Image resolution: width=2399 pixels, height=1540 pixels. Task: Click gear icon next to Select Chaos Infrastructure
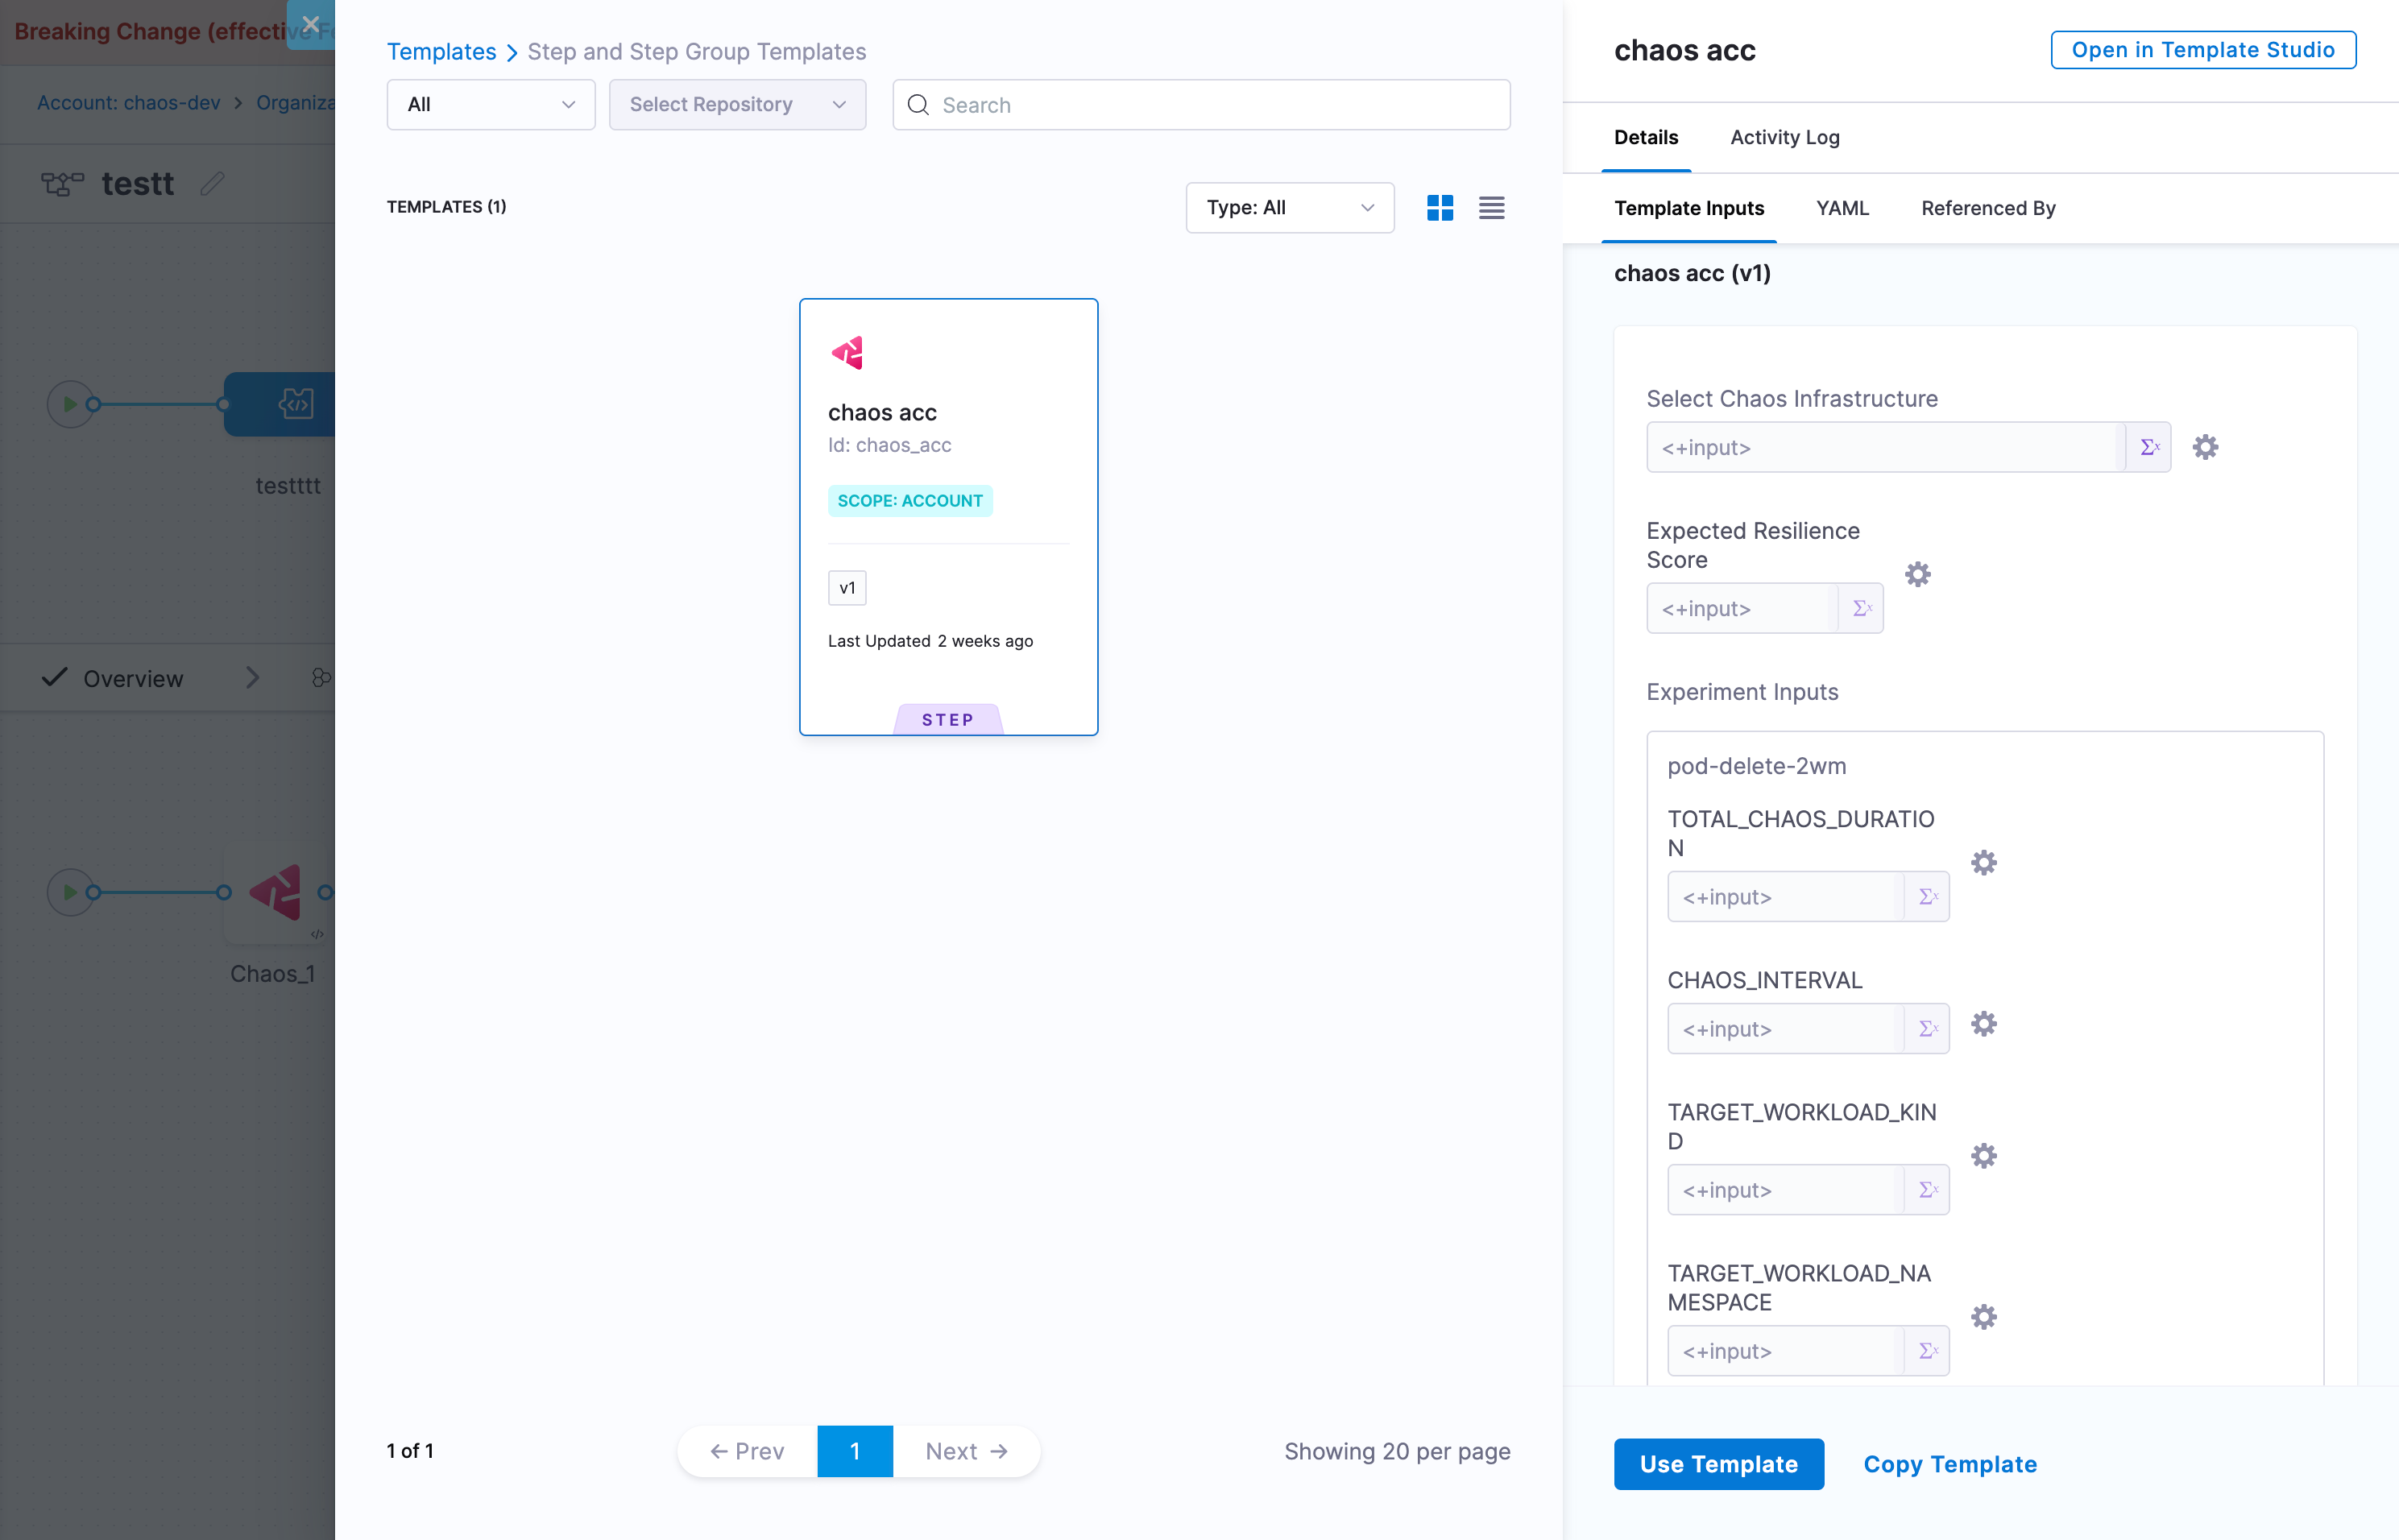[x=2205, y=447]
